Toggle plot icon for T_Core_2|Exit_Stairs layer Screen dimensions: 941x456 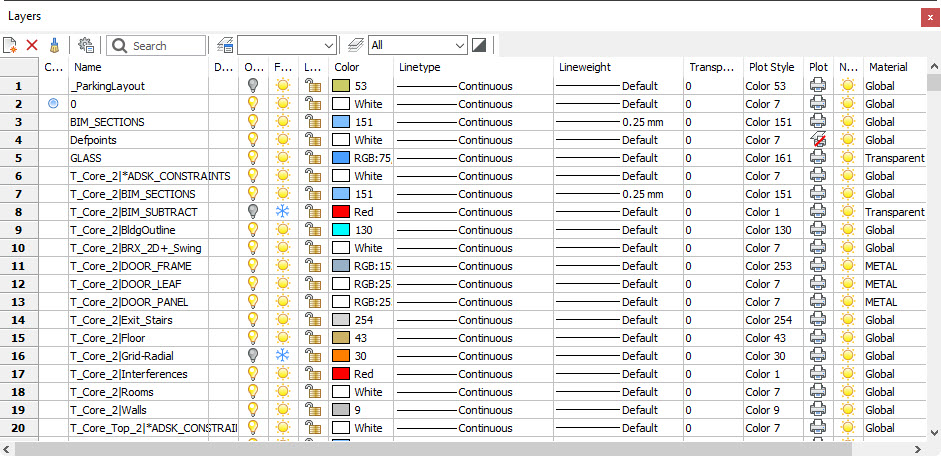point(818,320)
